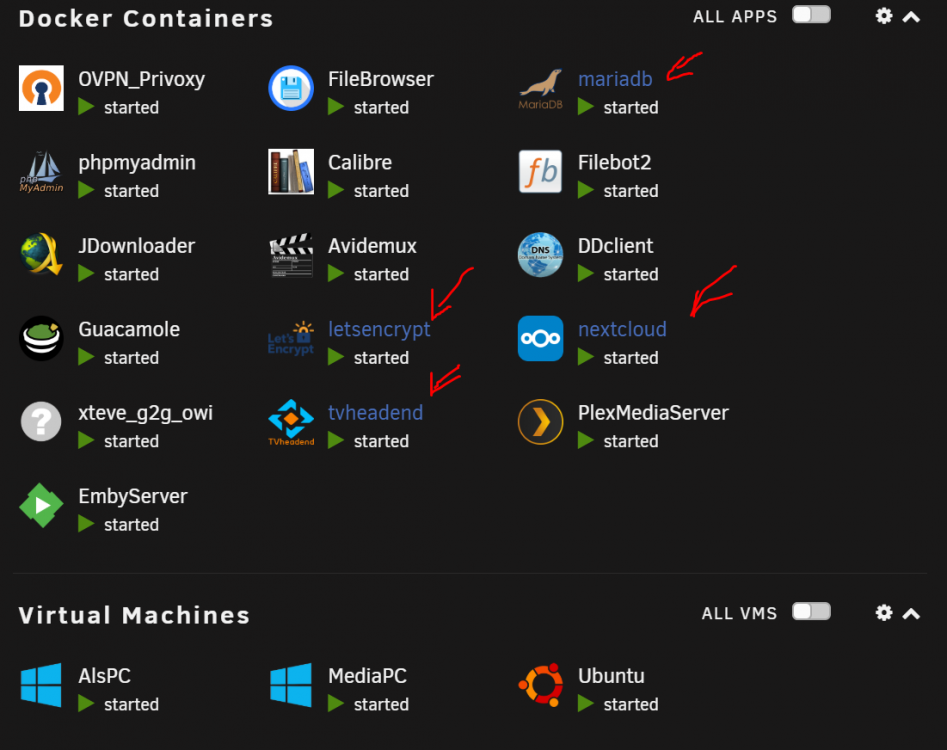Click the Calibre books icon
947x750 pixels.
tap(291, 171)
